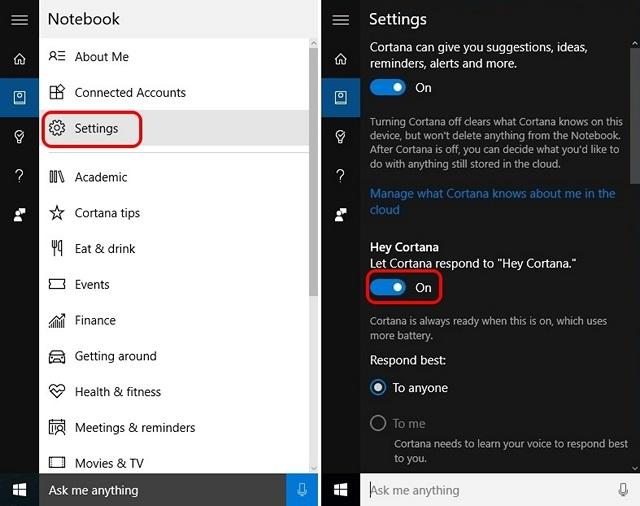Click the Settings gear icon
The image size is (640, 506).
[x=57, y=128]
